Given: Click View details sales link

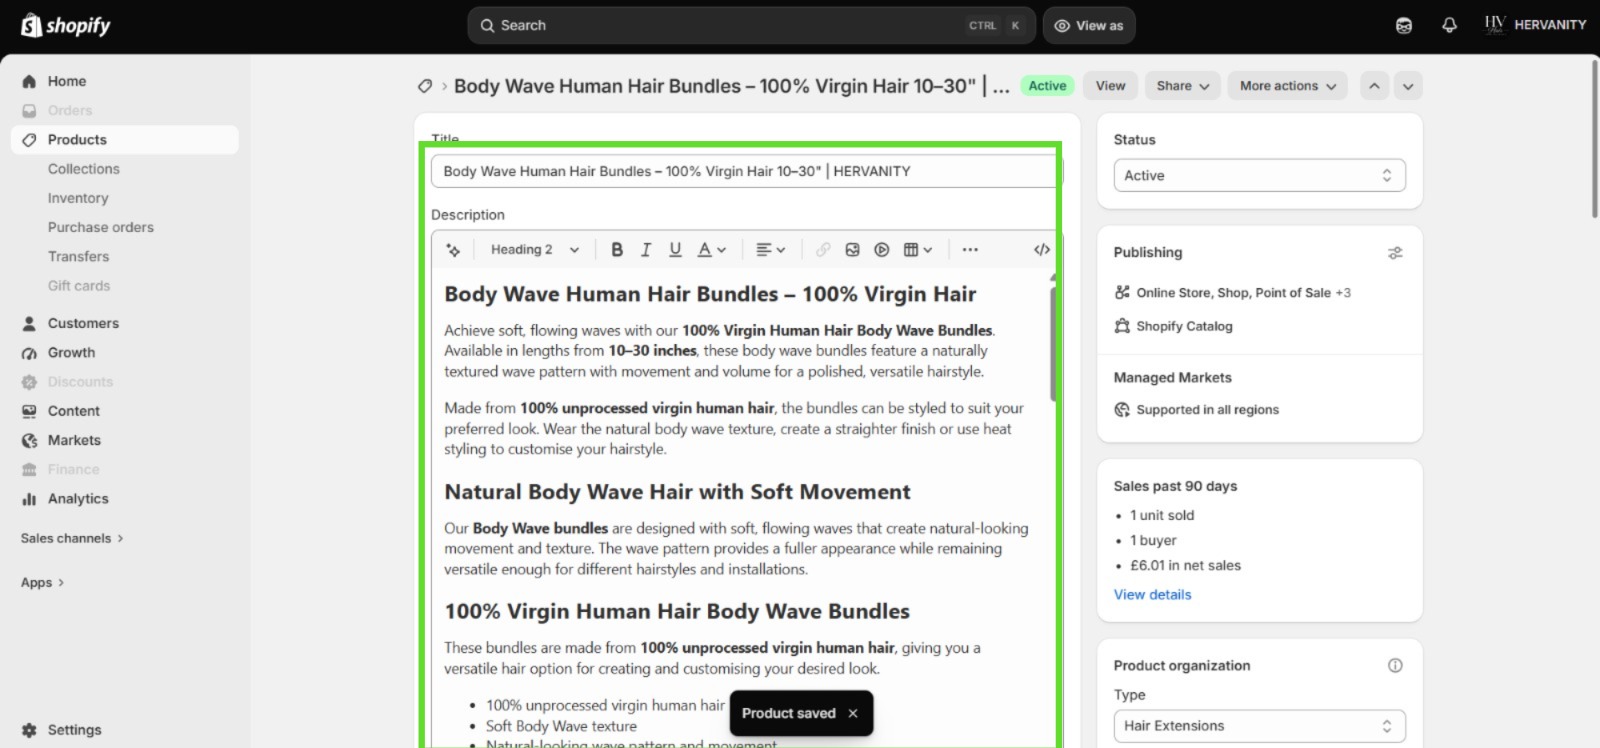Looking at the screenshot, I should tap(1152, 594).
